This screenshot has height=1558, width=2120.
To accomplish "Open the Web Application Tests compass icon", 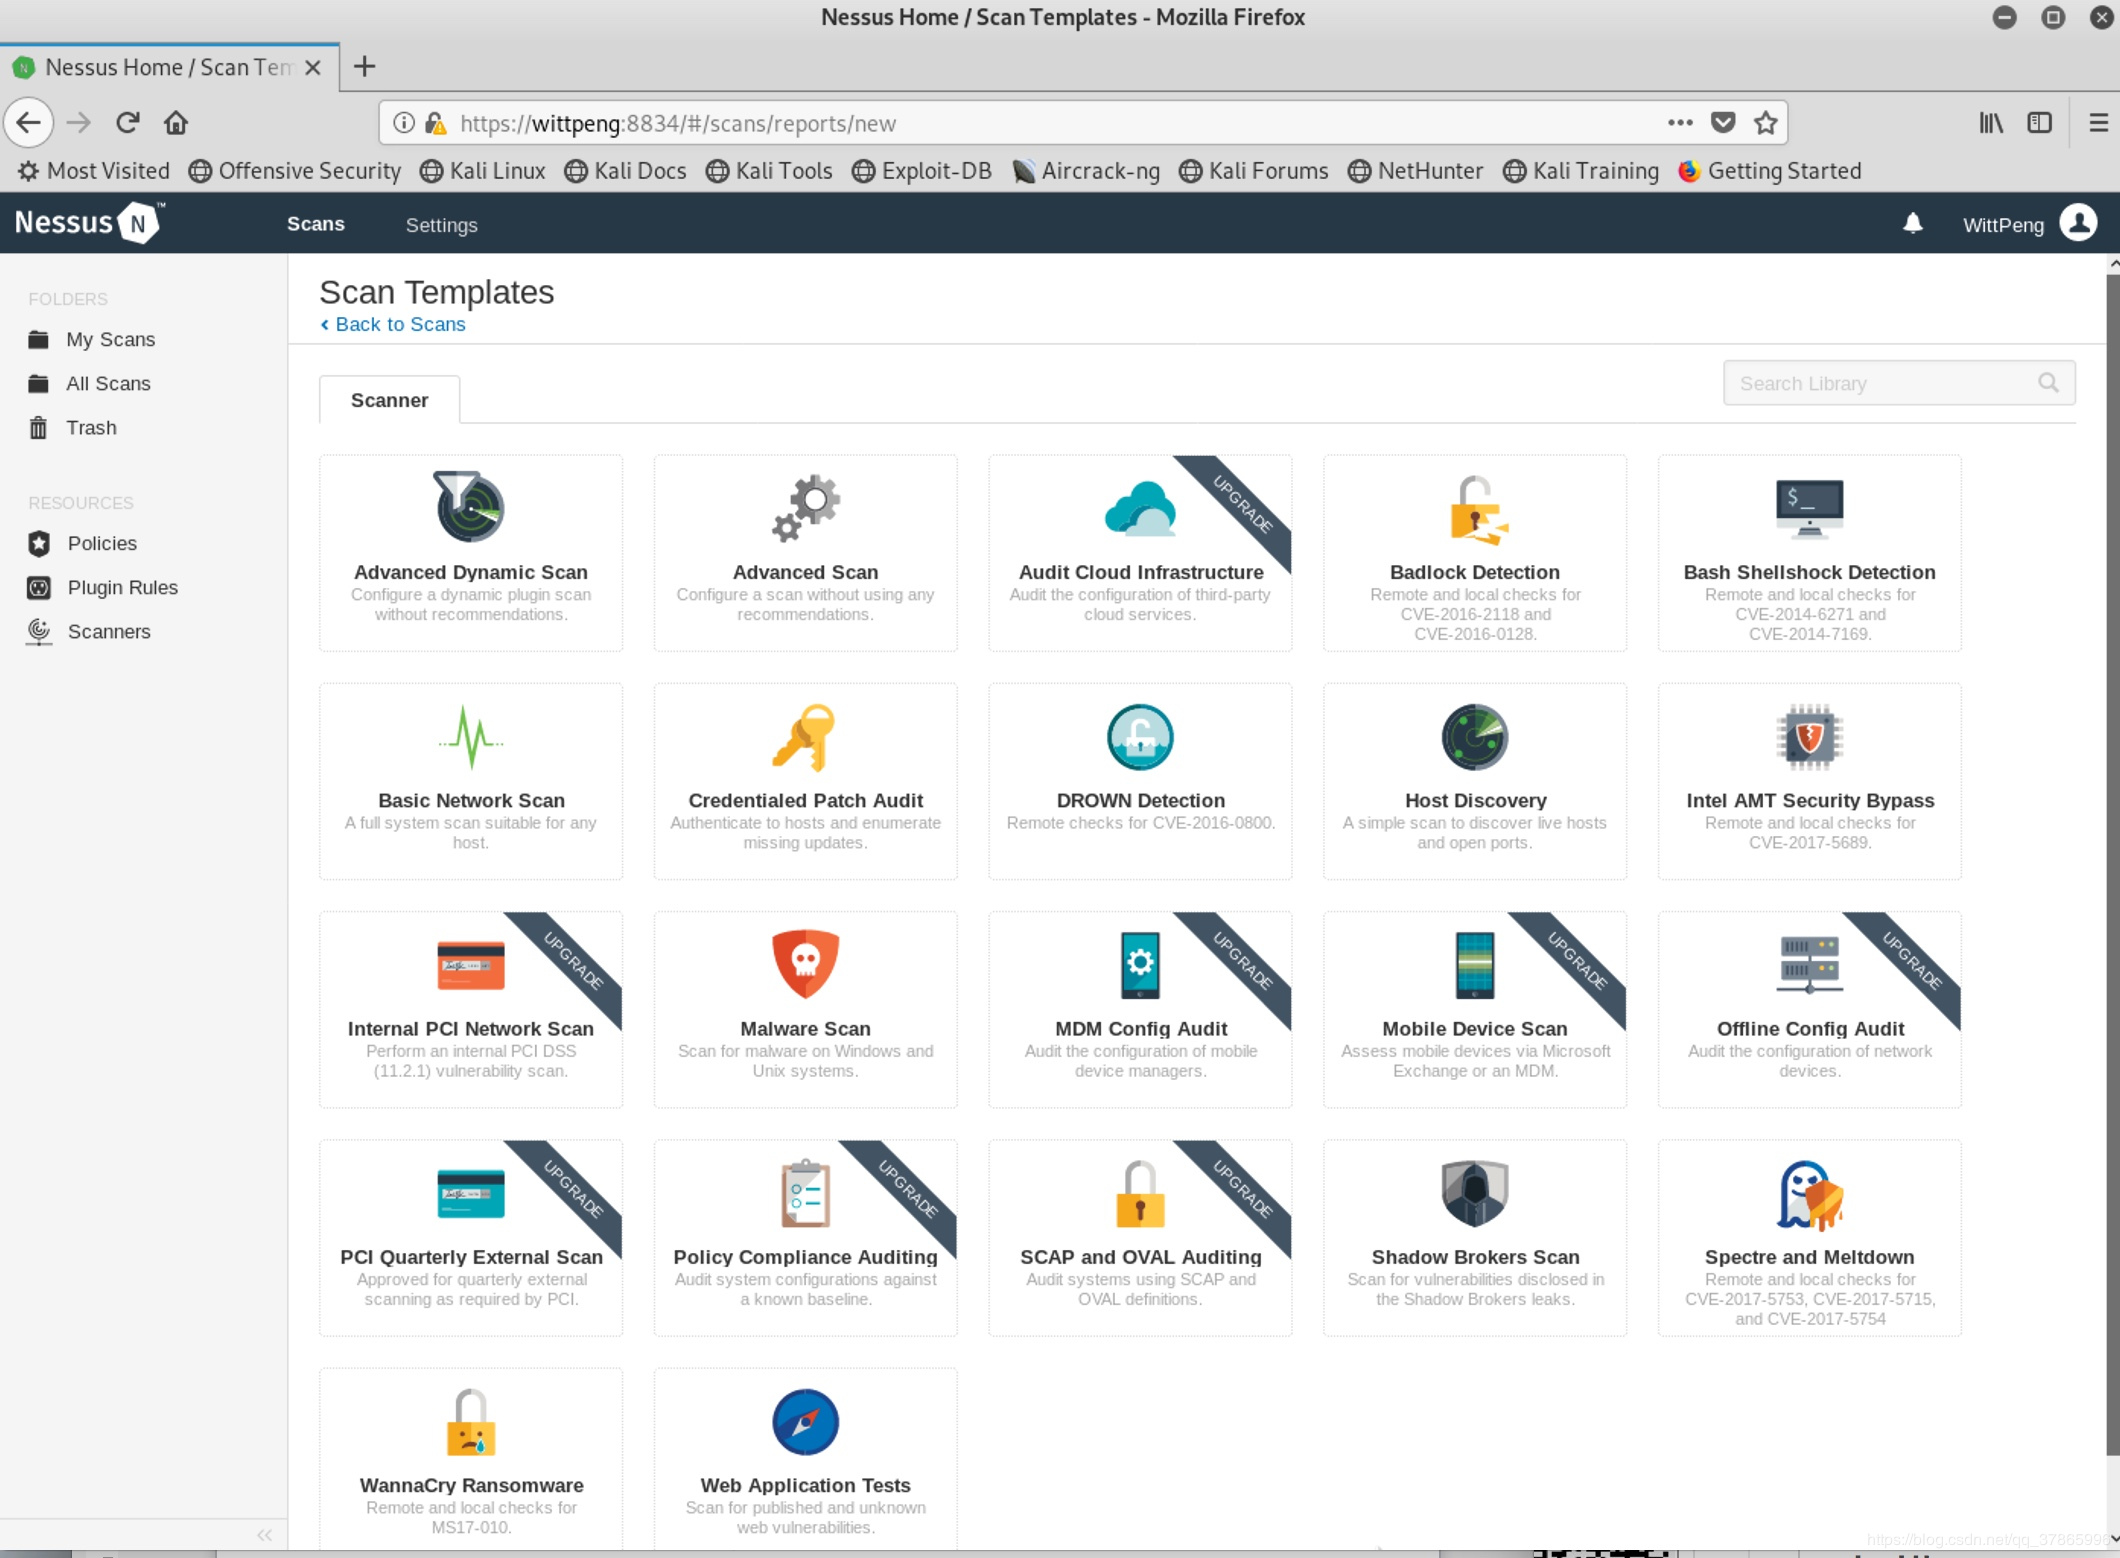I will tap(805, 1421).
